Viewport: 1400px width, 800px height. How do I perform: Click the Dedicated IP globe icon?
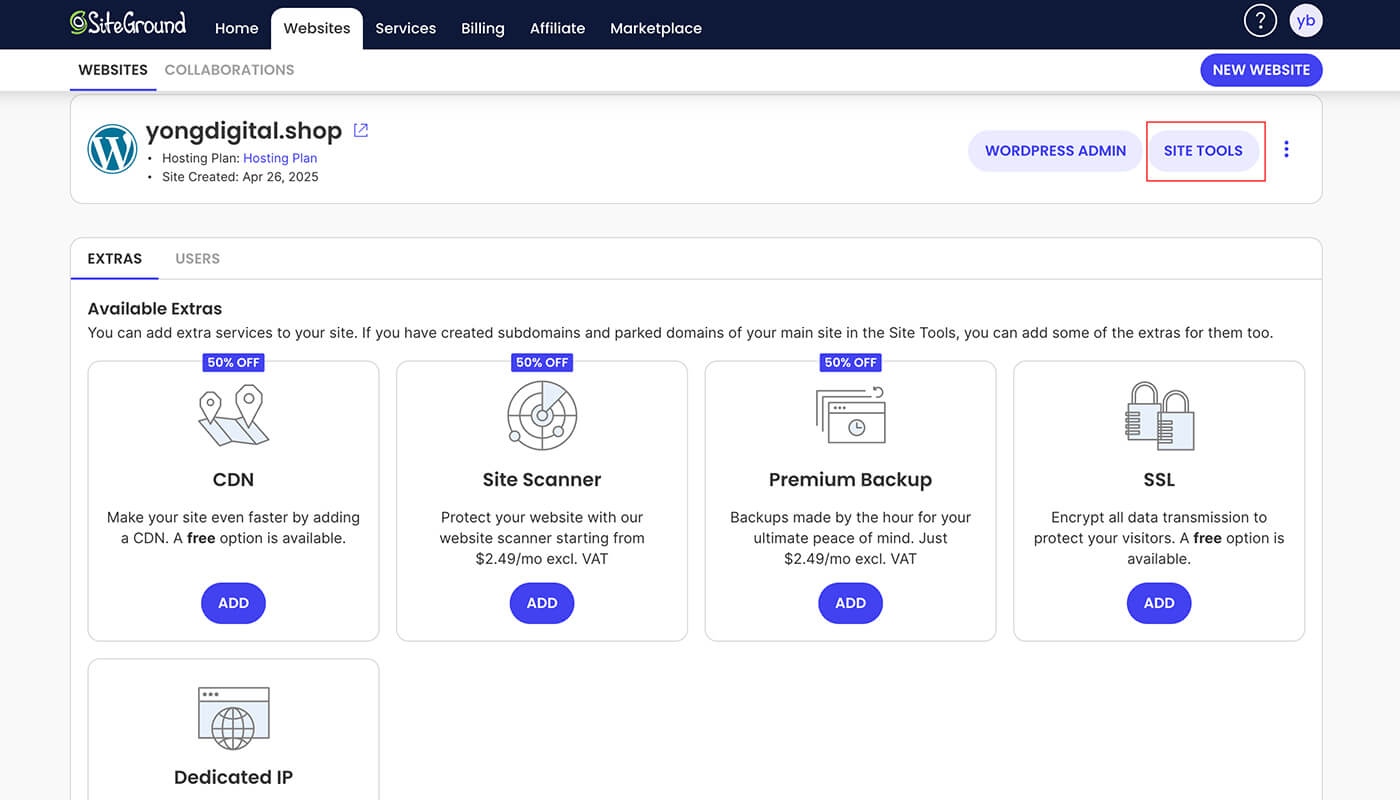pyautogui.click(x=233, y=718)
